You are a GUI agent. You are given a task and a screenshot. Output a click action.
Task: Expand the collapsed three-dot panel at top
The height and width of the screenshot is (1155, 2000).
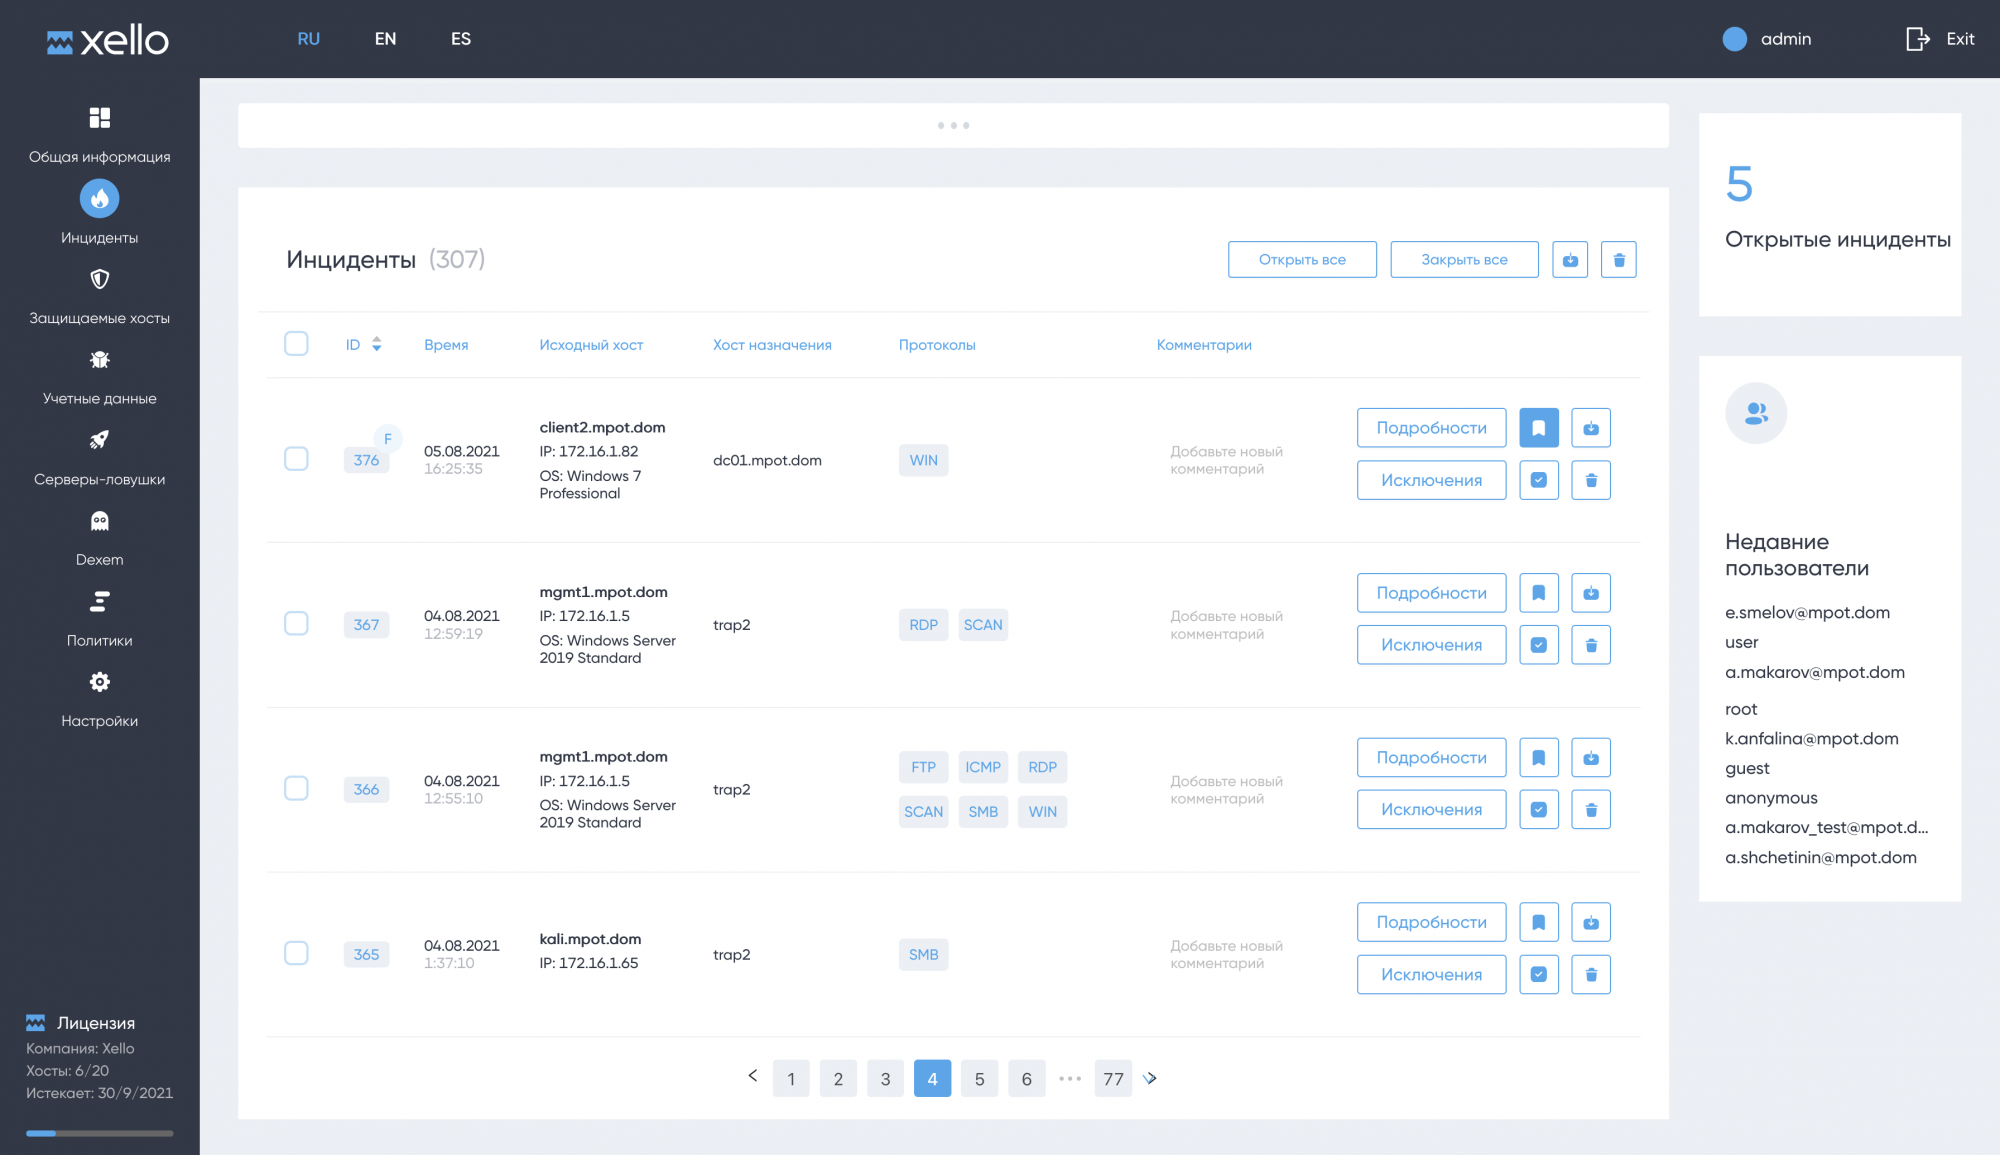coord(953,126)
